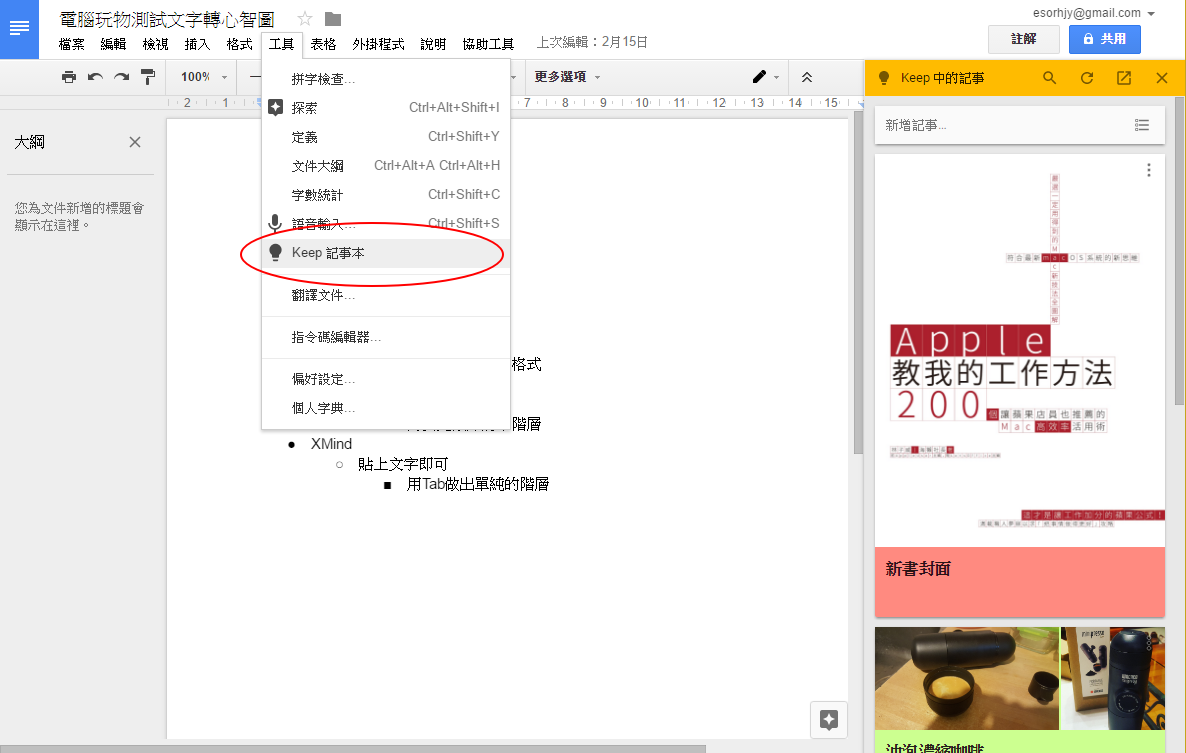
Task: Open more options on Apple book note
Action: click(x=1149, y=170)
